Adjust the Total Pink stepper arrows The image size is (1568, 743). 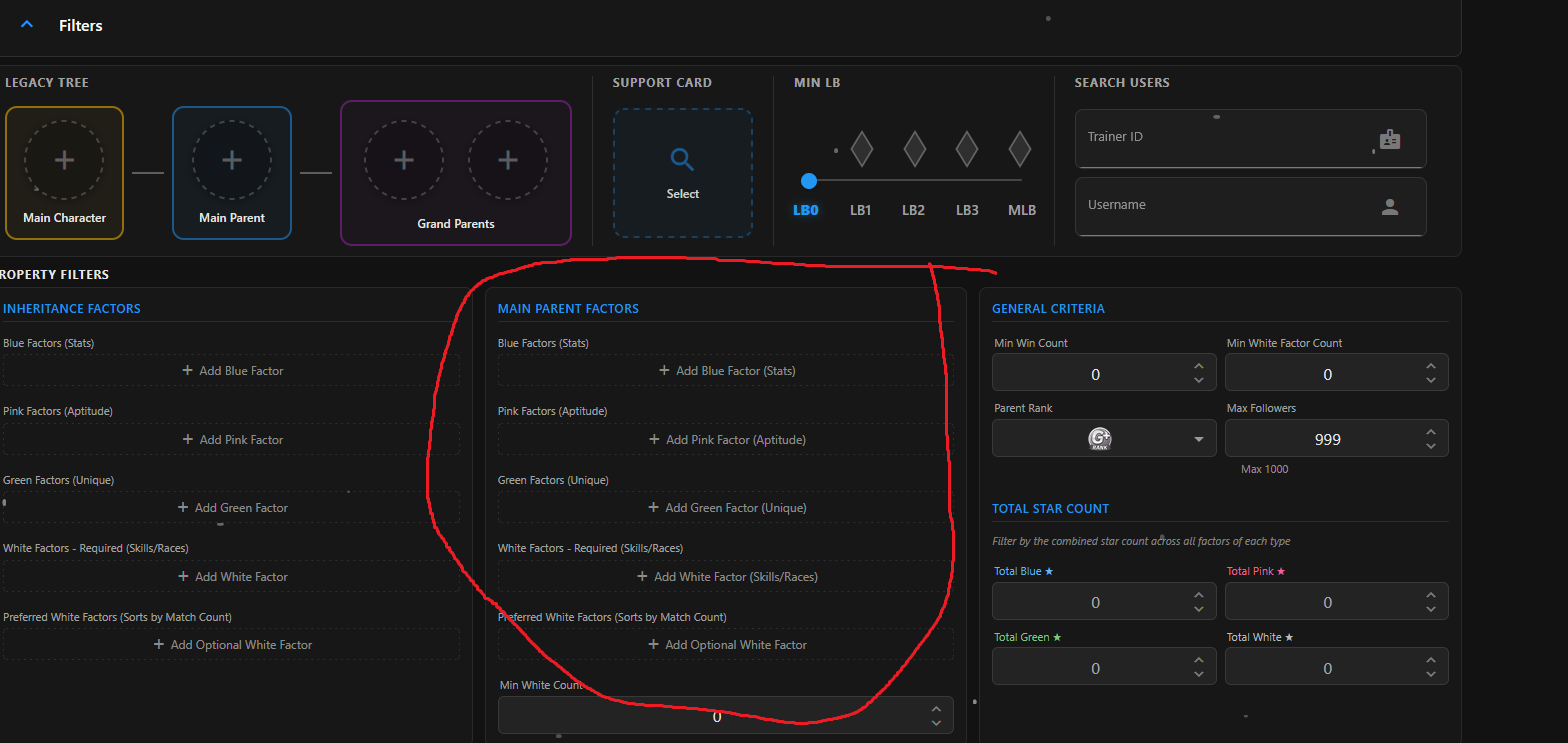[1431, 602]
